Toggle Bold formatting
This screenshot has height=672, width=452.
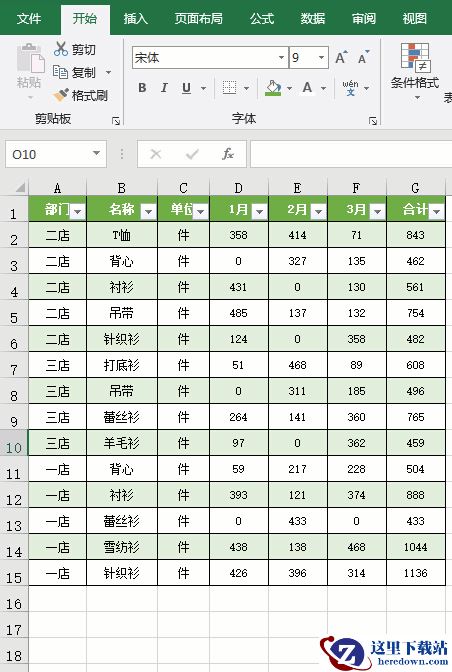pyautogui.click(x=142, y=88)
